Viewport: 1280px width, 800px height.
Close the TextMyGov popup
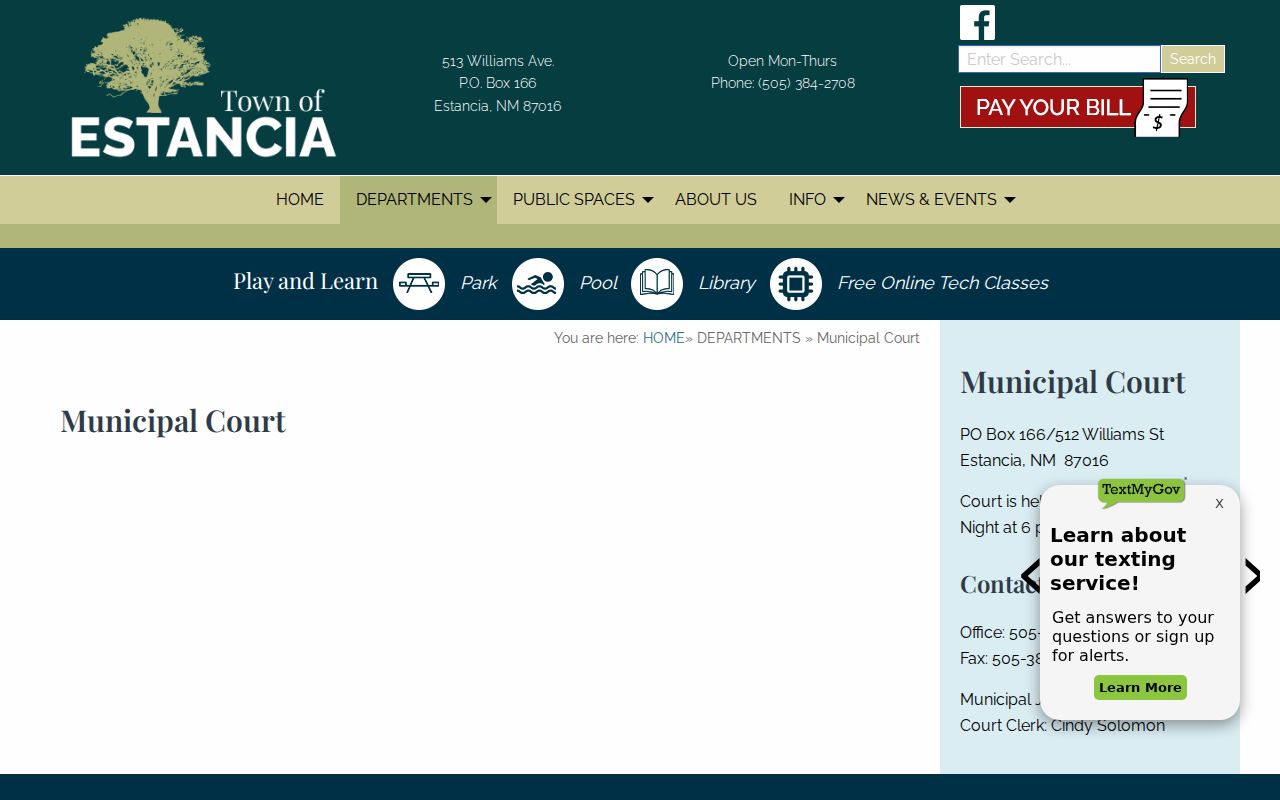[x=1219, y=503]
